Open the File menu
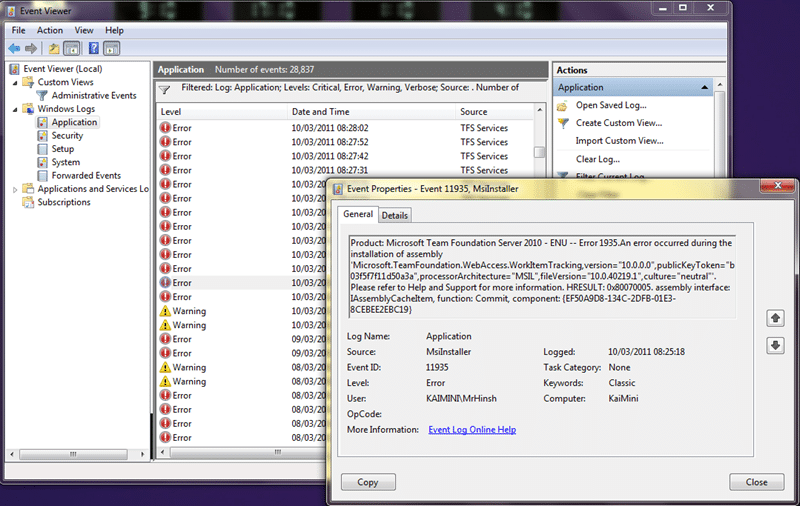This screenshot has height=506, width=800. point(18,30)
